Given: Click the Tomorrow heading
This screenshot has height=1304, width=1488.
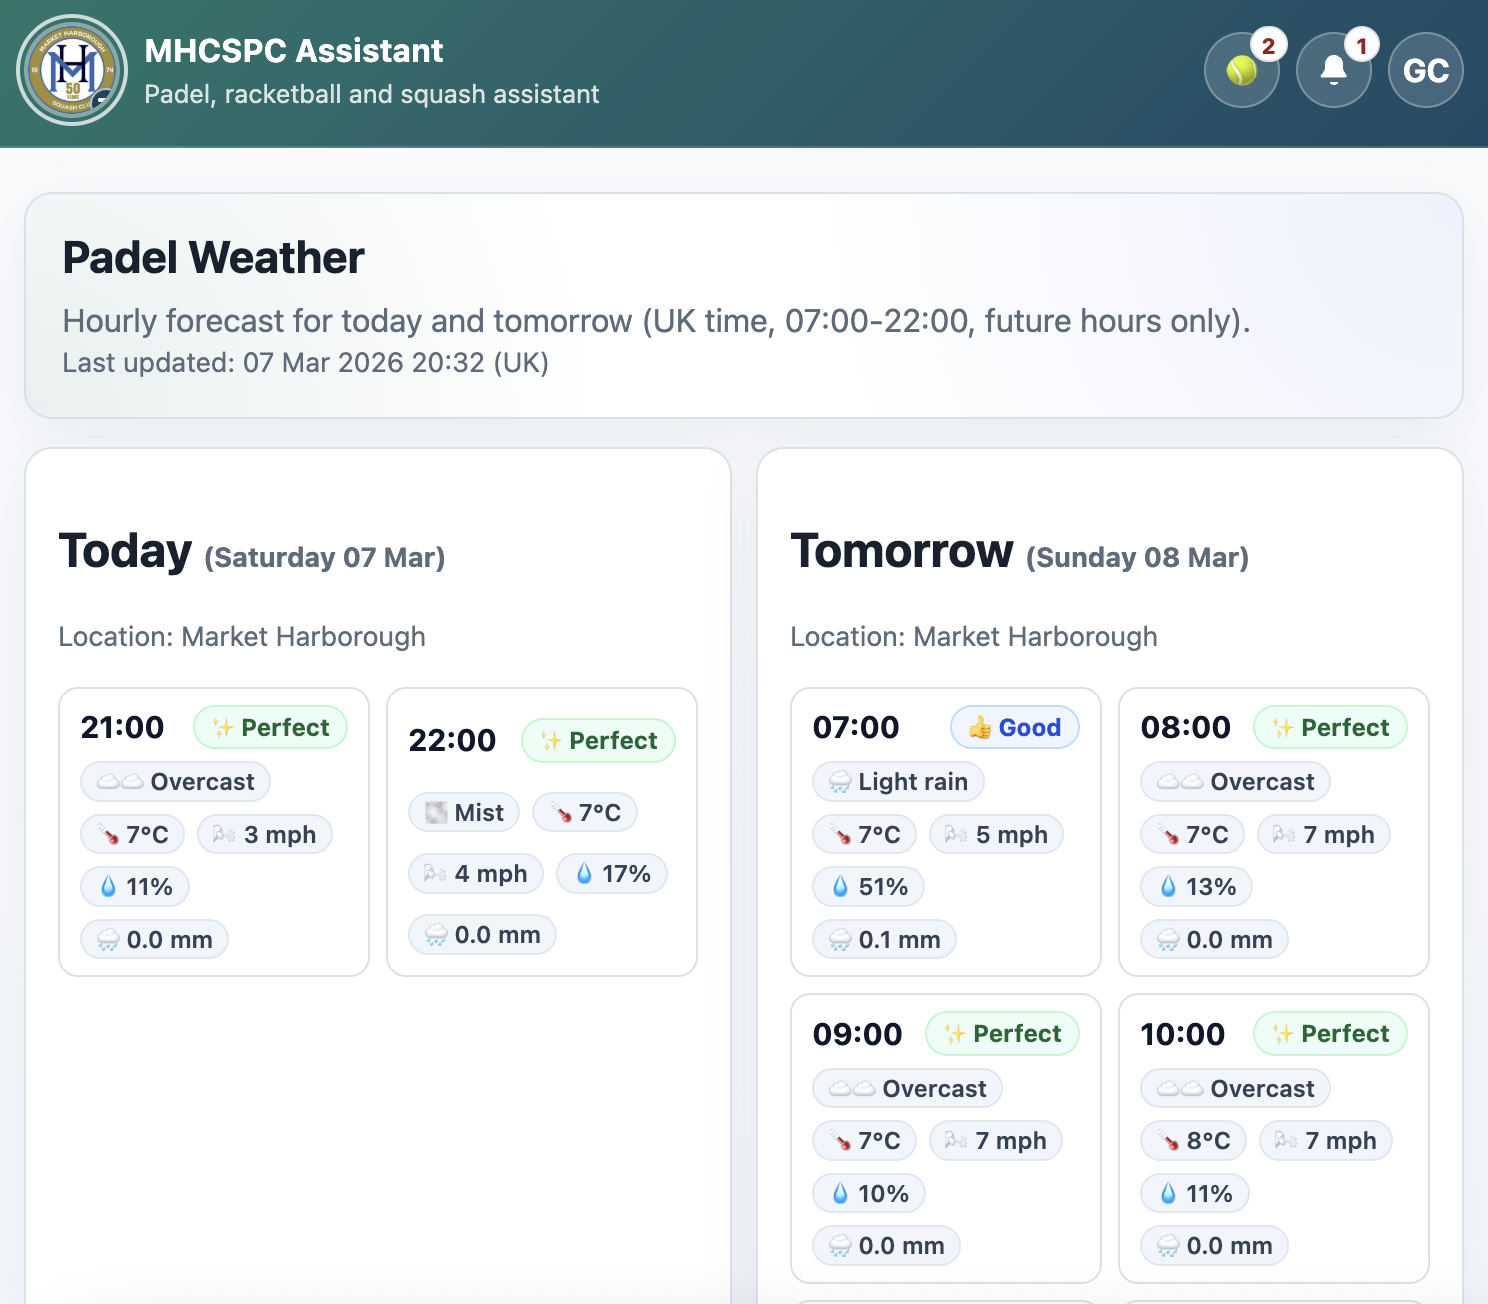Looking at the screenshot, I should click(x=901, y=551).
